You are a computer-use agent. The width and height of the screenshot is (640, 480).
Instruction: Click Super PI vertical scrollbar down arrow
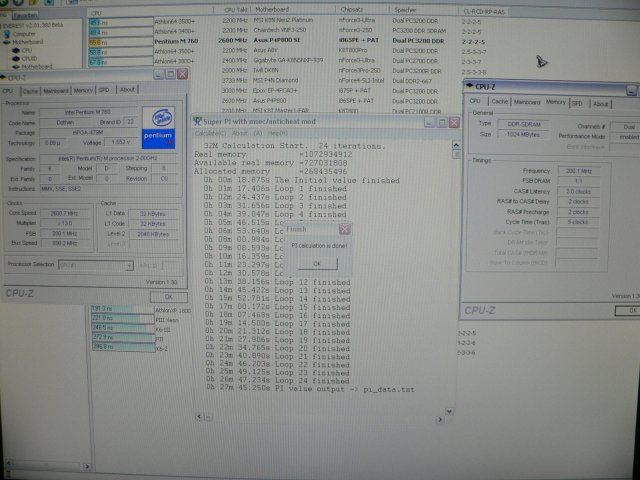(449, 411)
